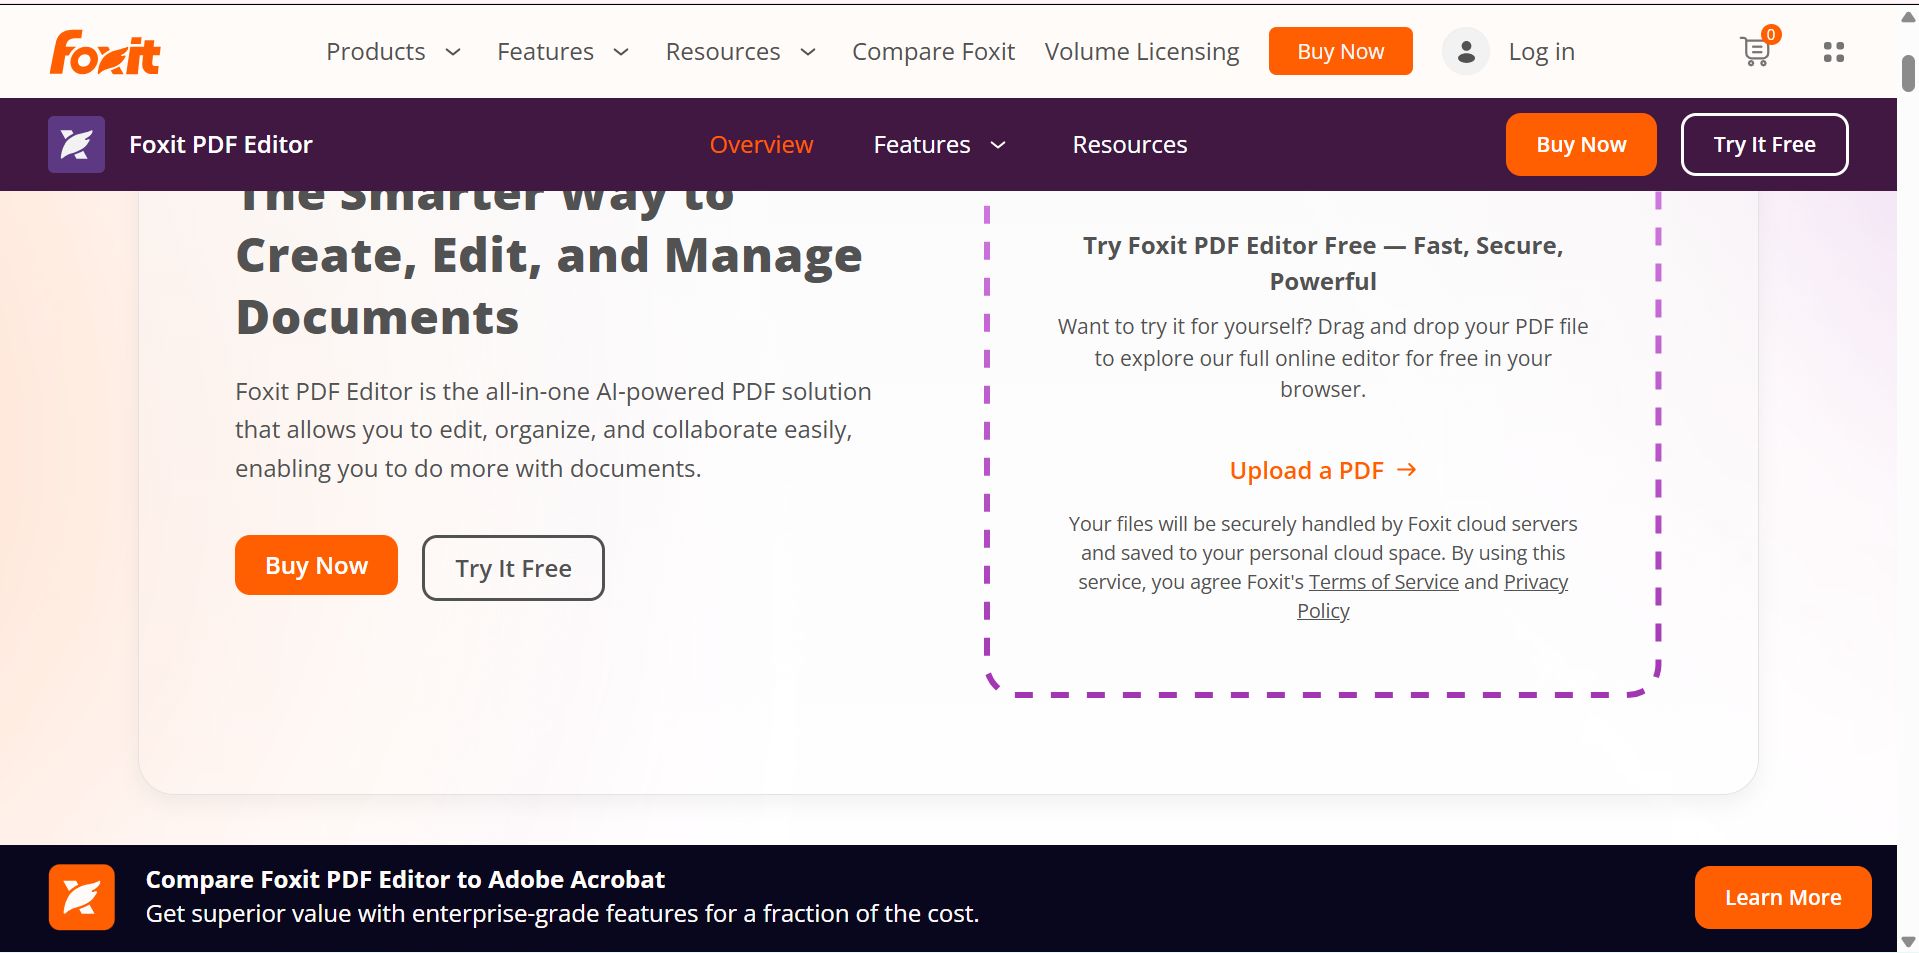Click the page scrollbar thumb
1919x953 pixels.
(x=1908, y=73)
